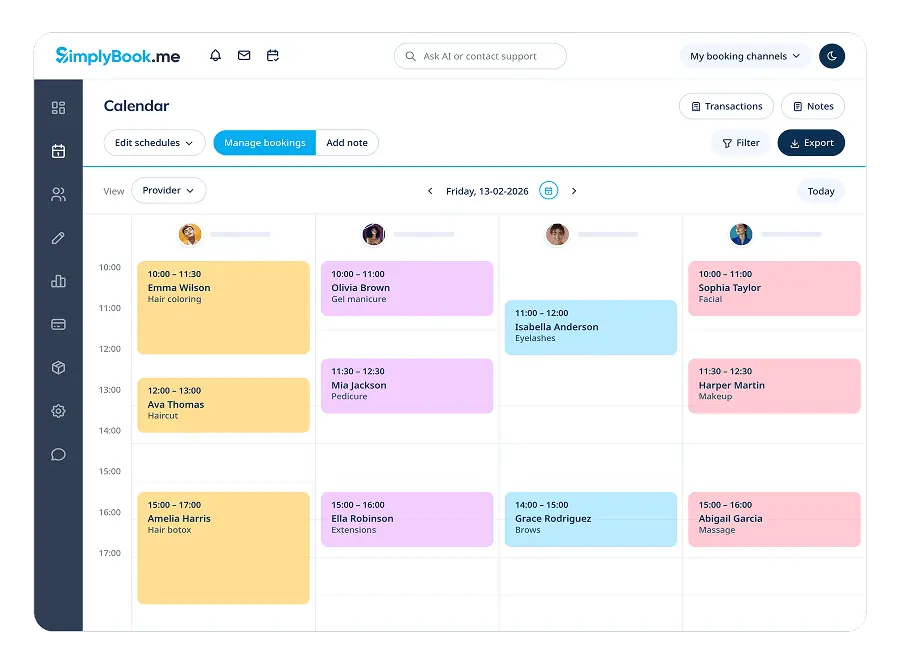Jump to Today

click(821, 191)
